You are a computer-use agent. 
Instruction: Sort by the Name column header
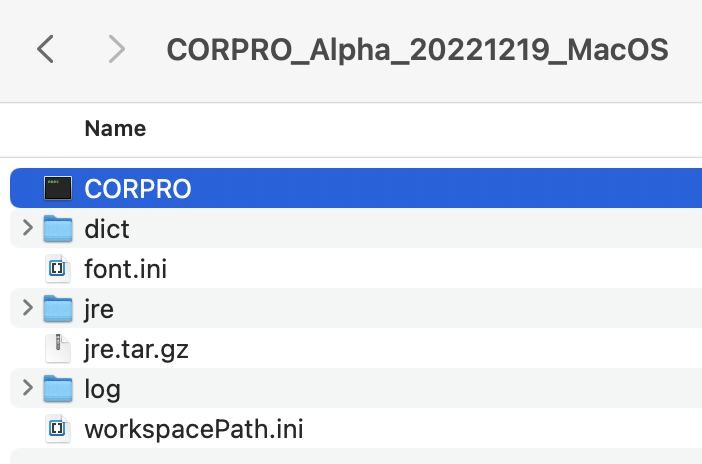(x=115, y=129)
